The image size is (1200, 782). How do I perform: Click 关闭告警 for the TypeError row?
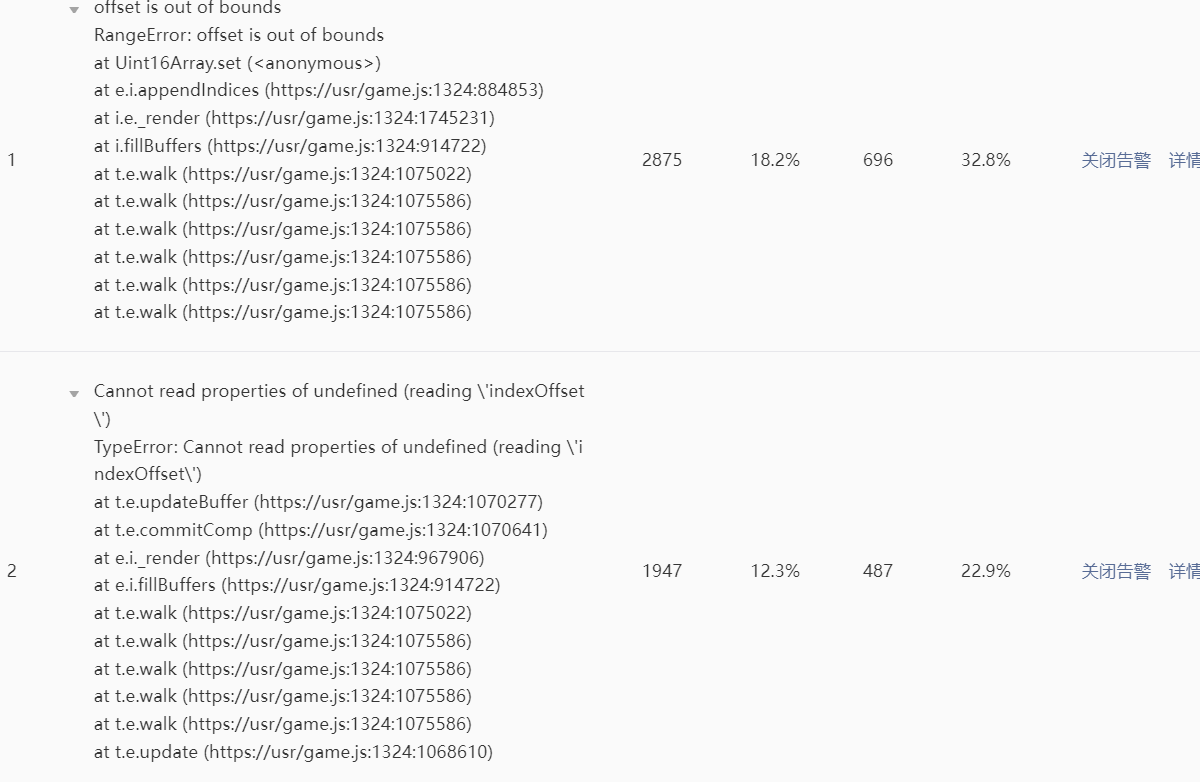[x=1115, y=571]
